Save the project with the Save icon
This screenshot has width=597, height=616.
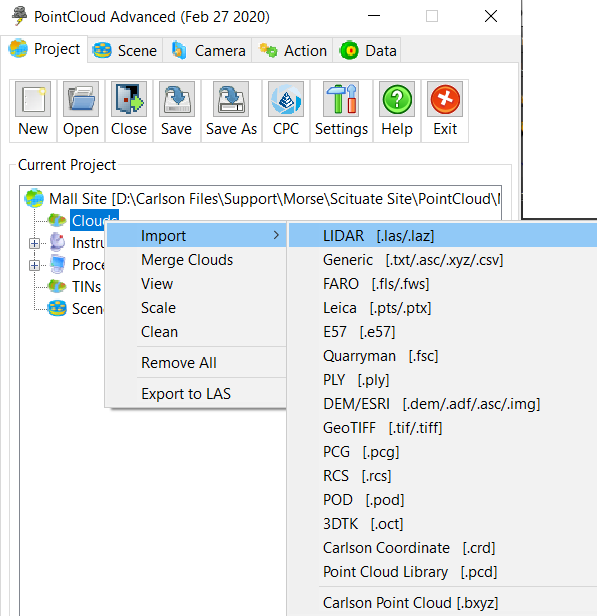(177, 99)
